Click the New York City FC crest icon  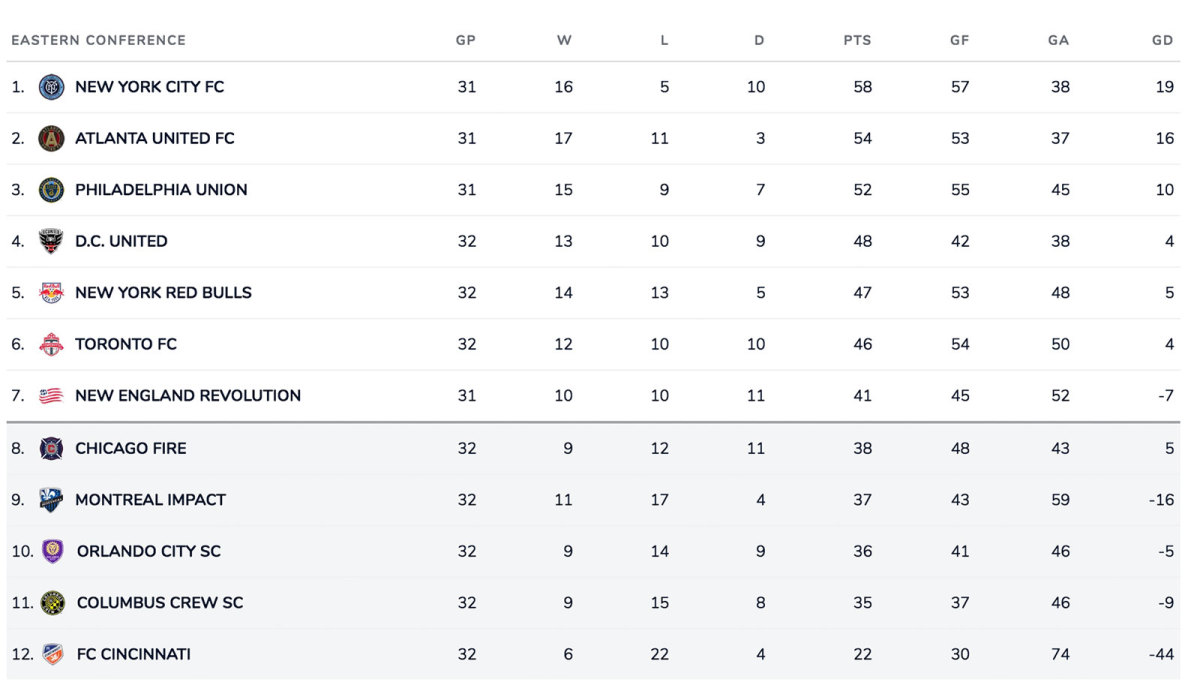tap(51, 87)
